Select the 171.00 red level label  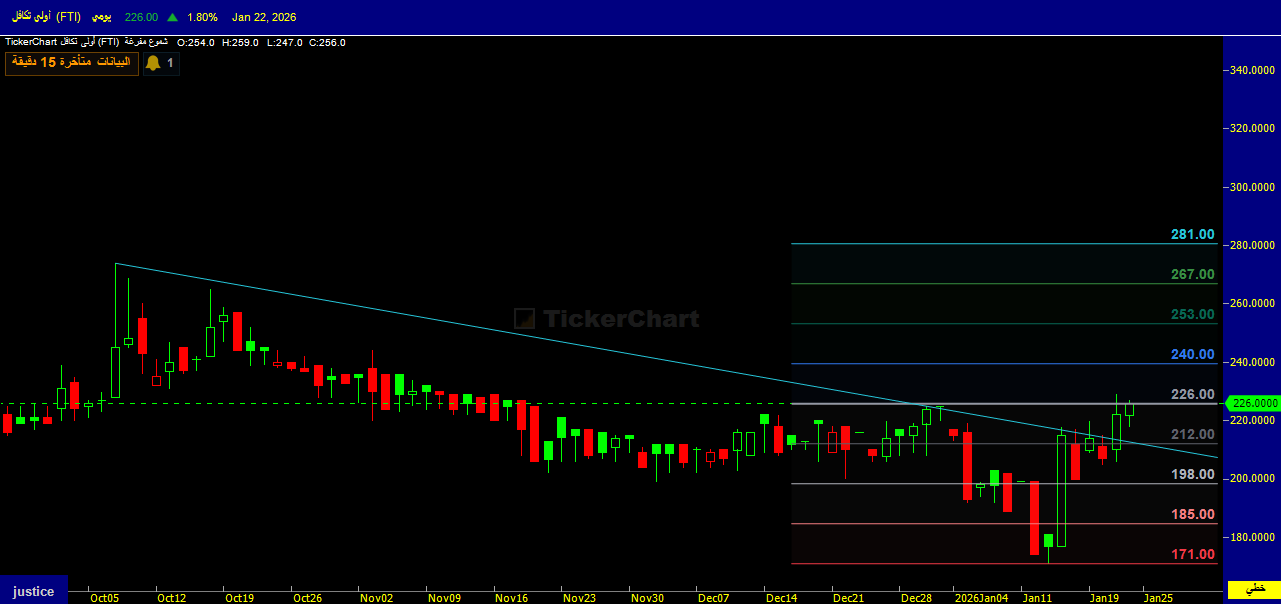(1192, 555)
